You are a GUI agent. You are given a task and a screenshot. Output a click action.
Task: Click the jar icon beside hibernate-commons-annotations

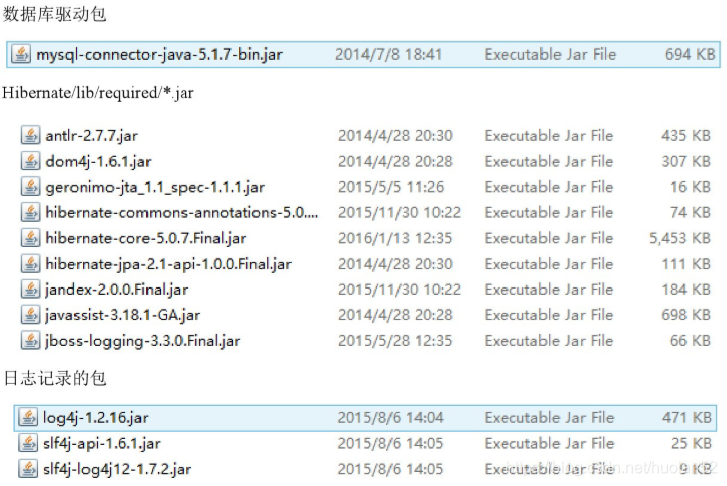30,212
